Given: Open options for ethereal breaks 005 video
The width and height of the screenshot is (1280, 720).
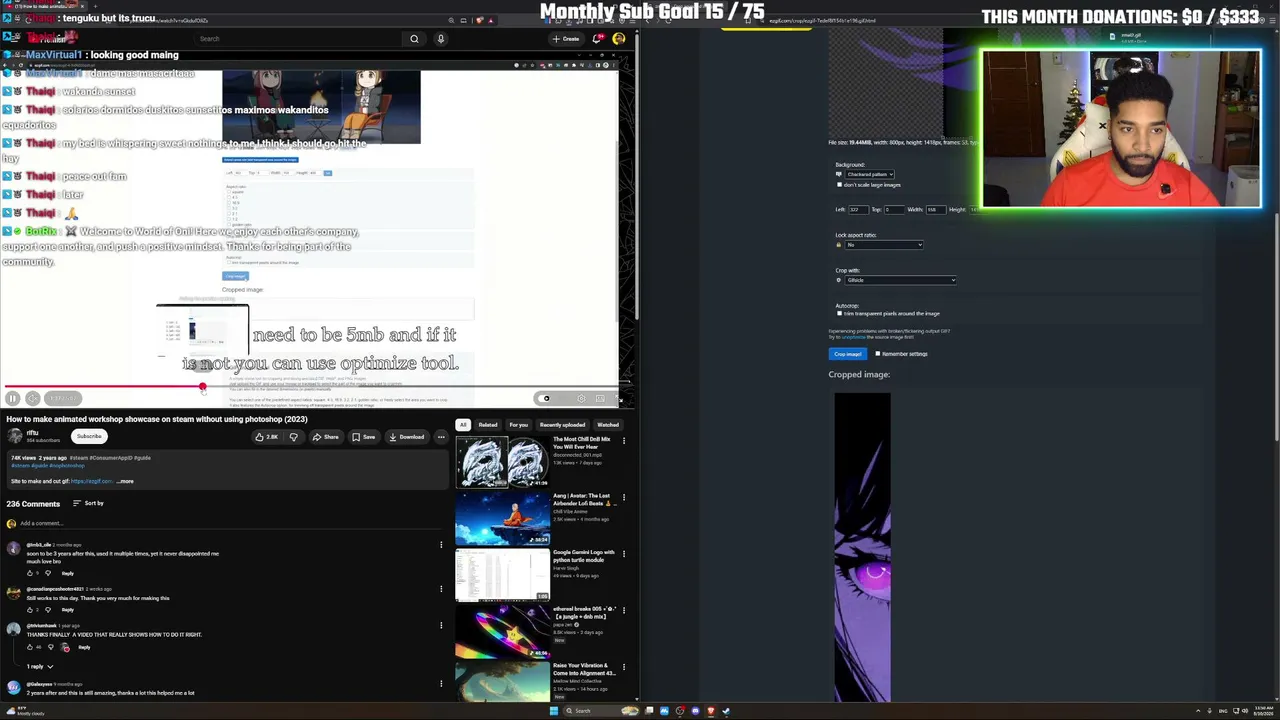Looking at the screenshot, I should 624,610.
